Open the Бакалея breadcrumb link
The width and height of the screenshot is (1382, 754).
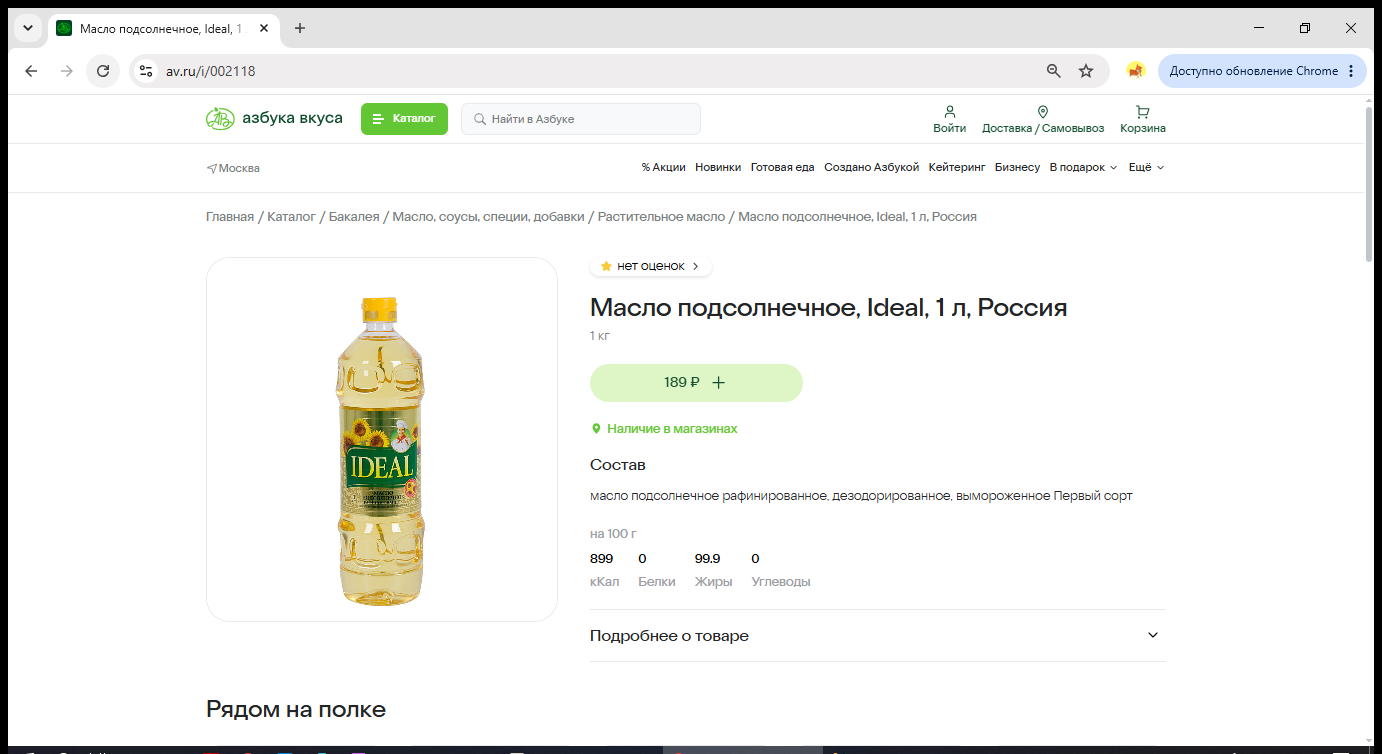[x=354, y=217]
